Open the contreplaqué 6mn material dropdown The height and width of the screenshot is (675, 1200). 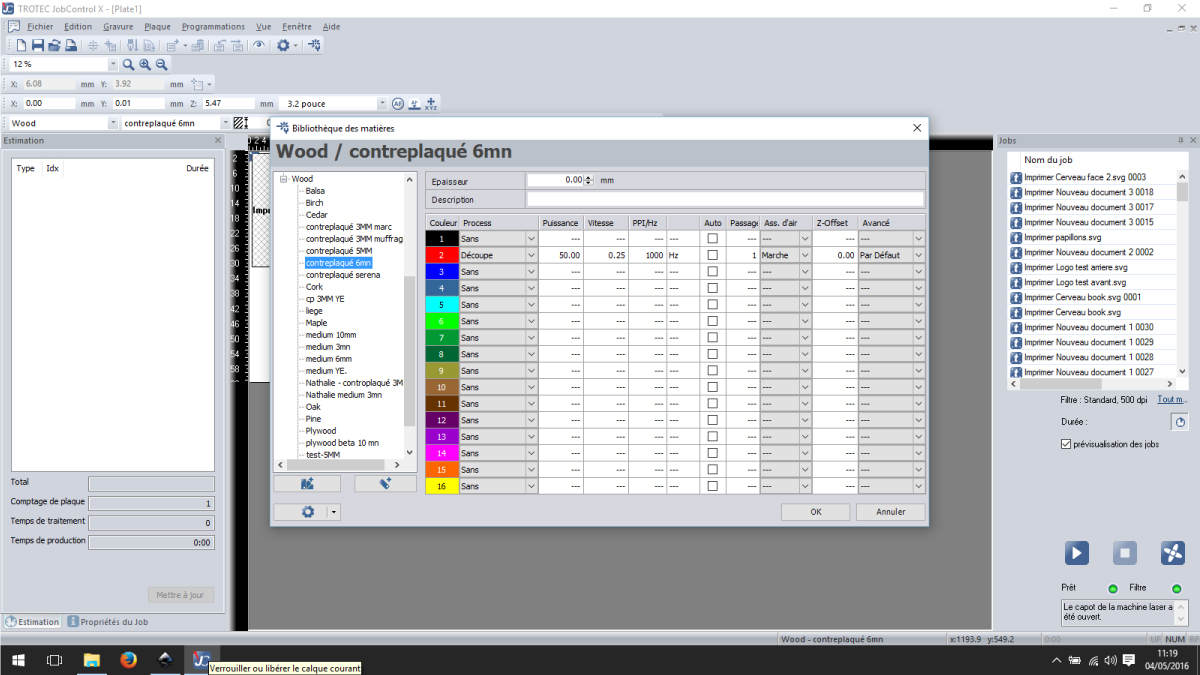click(224, 123)
